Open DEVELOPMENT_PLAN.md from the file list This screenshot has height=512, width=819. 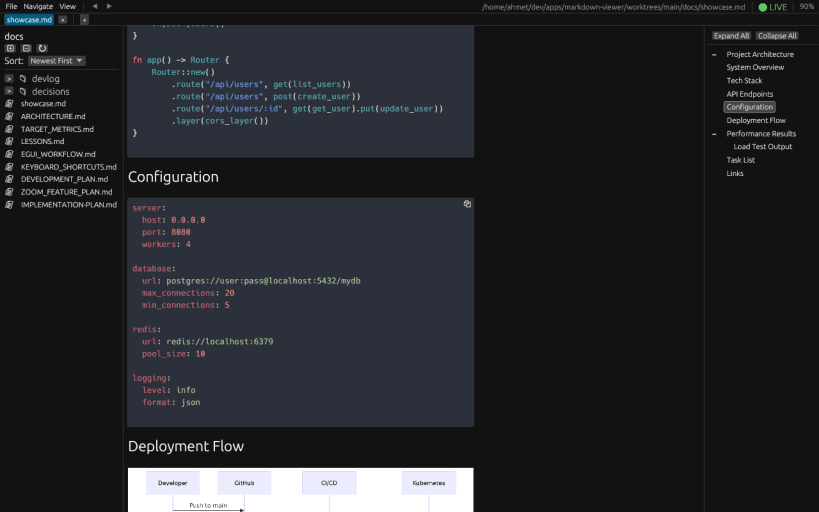point(64,179)
